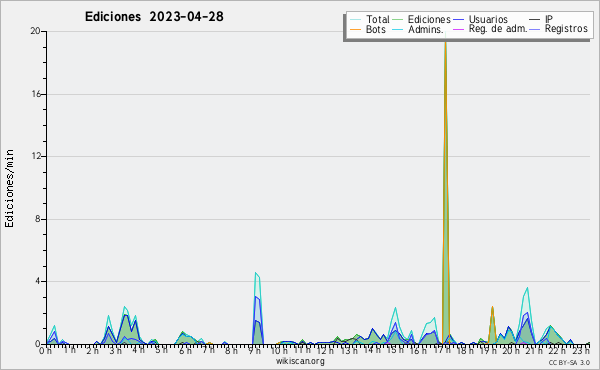This screenshot has height=370, width=600.
Task: Click the Bots orange line swatch
Action: coord(355,29)
